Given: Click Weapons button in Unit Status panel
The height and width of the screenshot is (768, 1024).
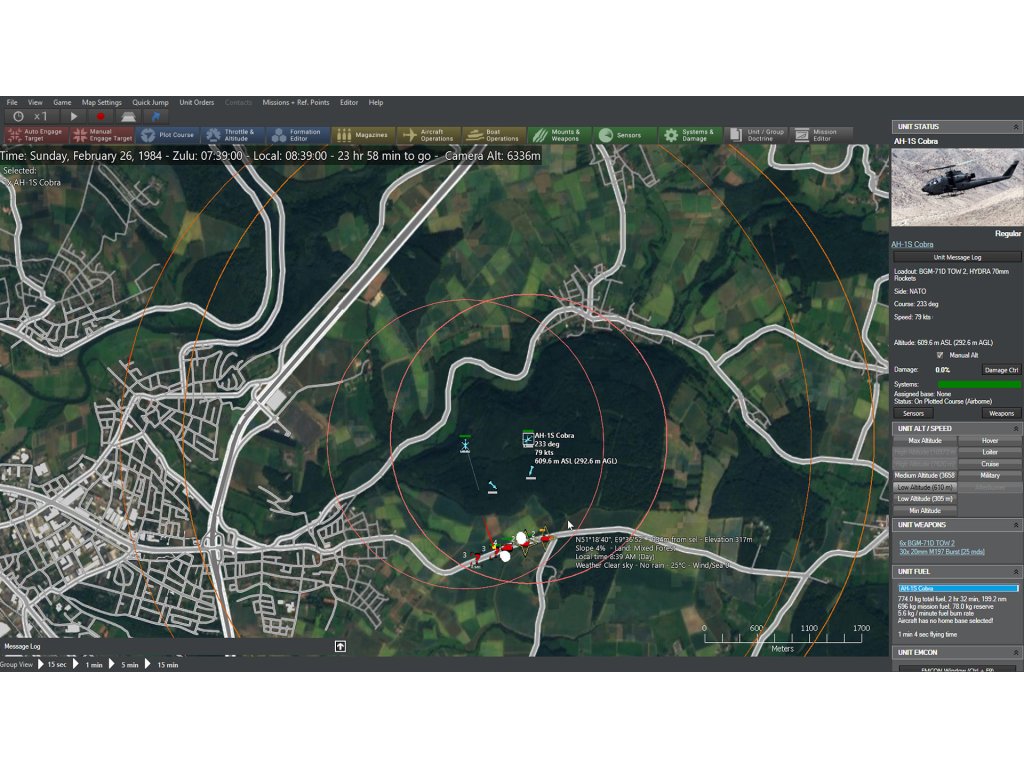Looking at the screenshot, I should 1001,413.
